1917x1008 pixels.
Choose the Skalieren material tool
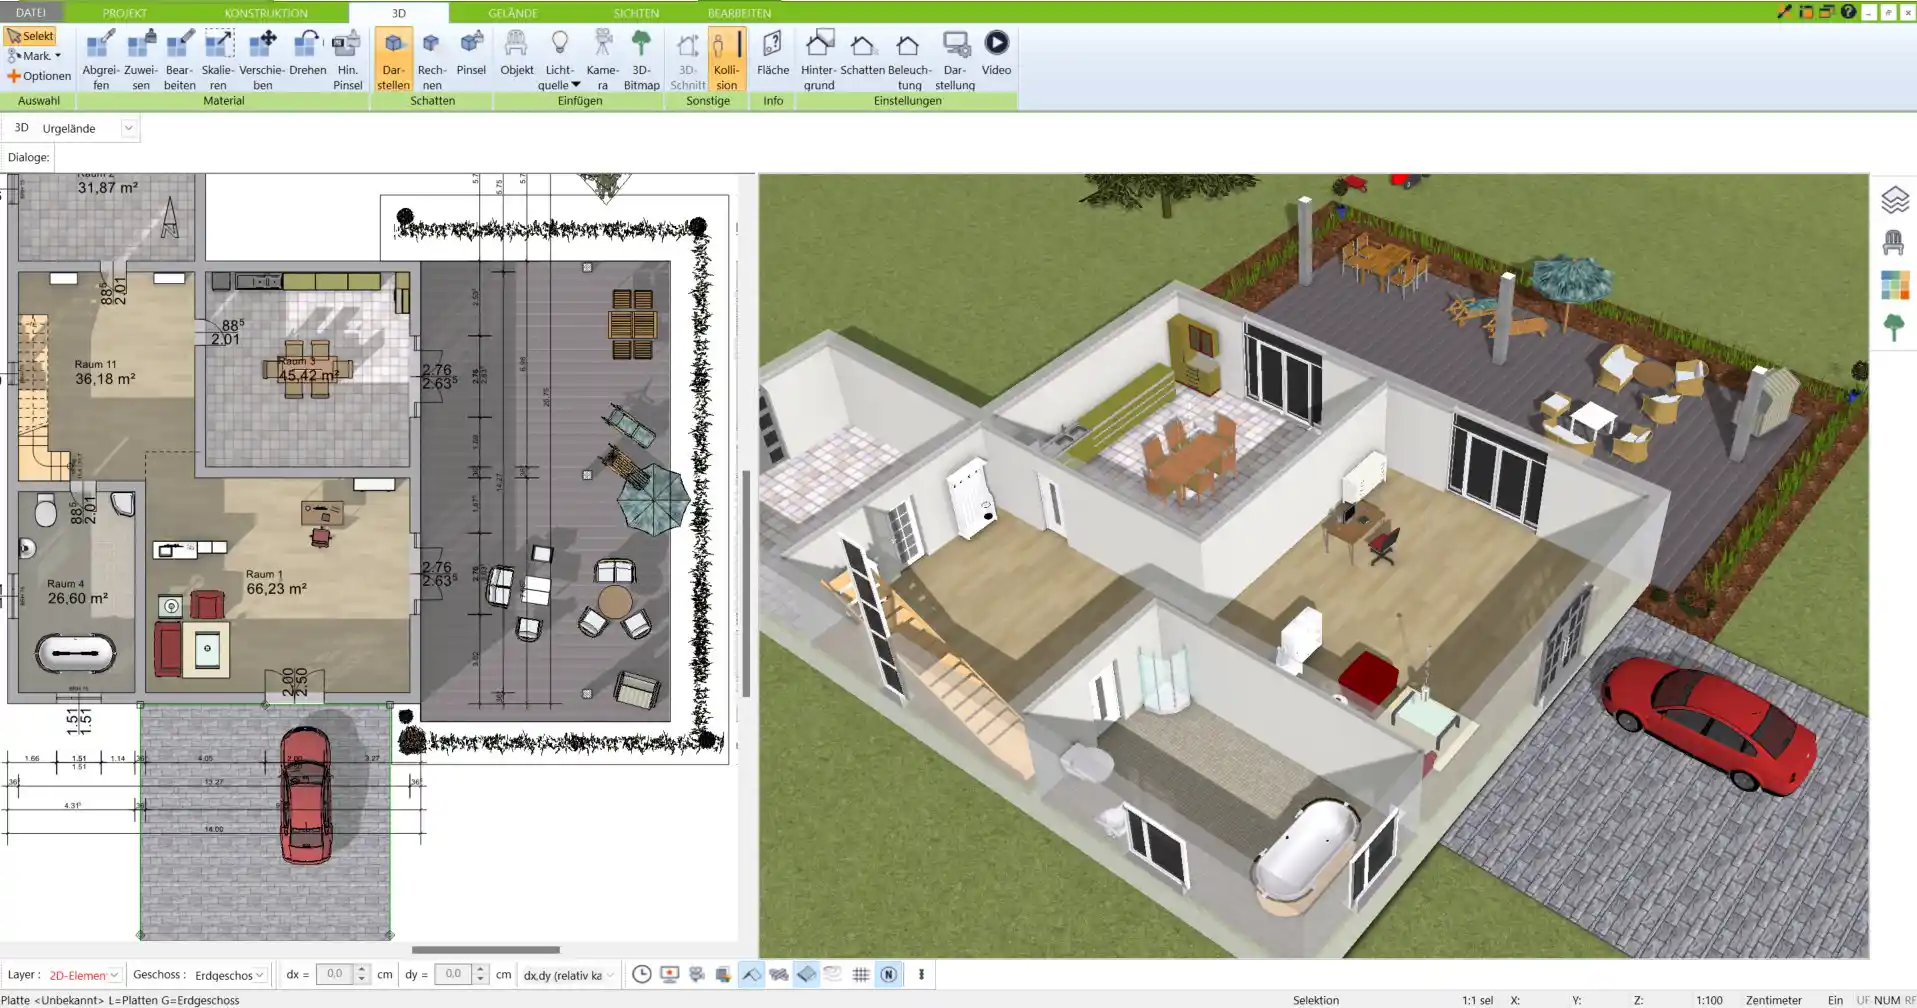pyautogui.click(x=218, y=60)
